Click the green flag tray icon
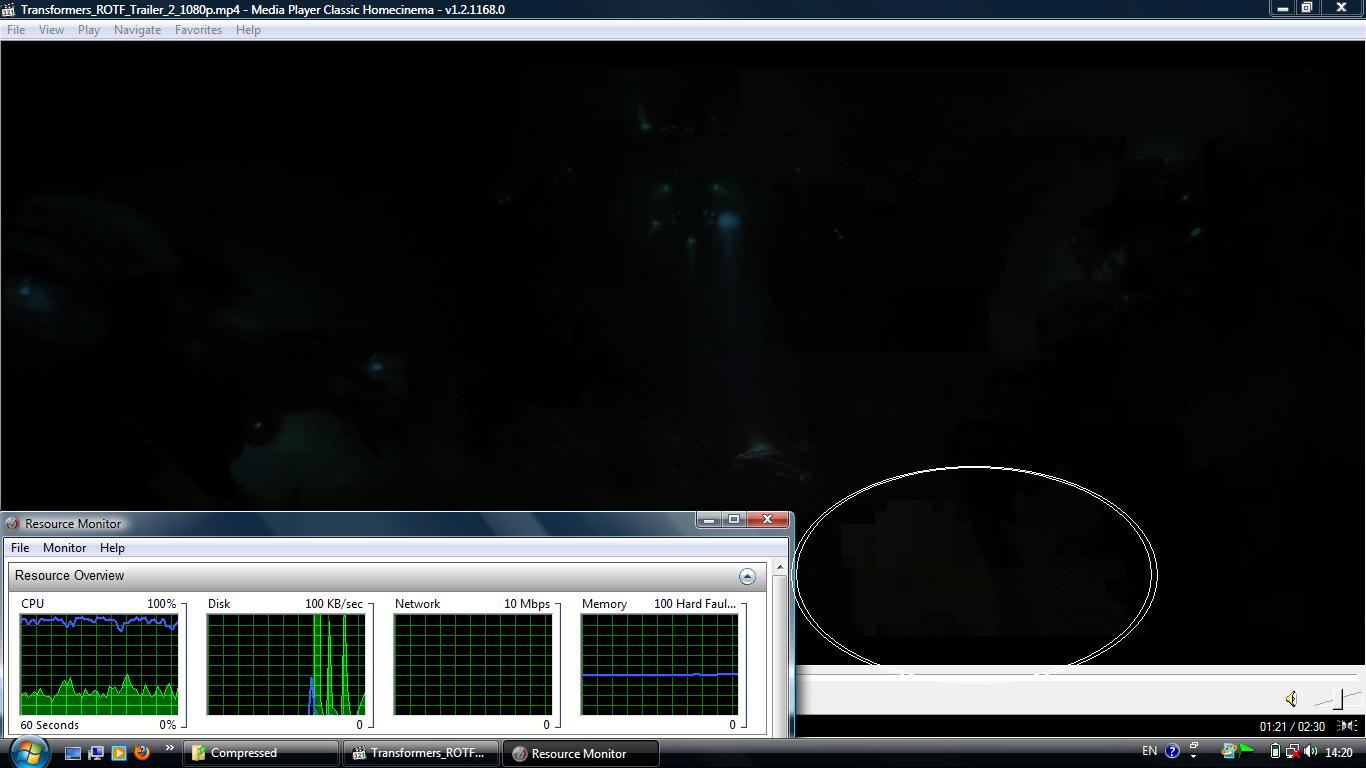The image size is (1366, 768). click(1246, 751)
